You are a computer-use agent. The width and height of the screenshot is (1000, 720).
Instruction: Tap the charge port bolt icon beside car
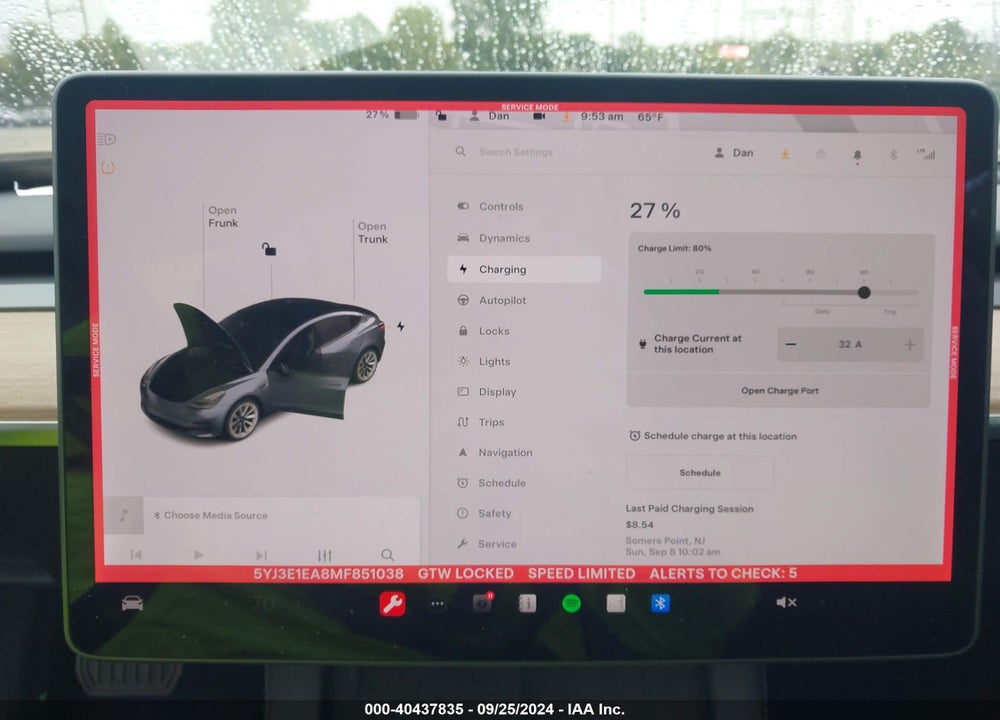(x=401, y=327)
